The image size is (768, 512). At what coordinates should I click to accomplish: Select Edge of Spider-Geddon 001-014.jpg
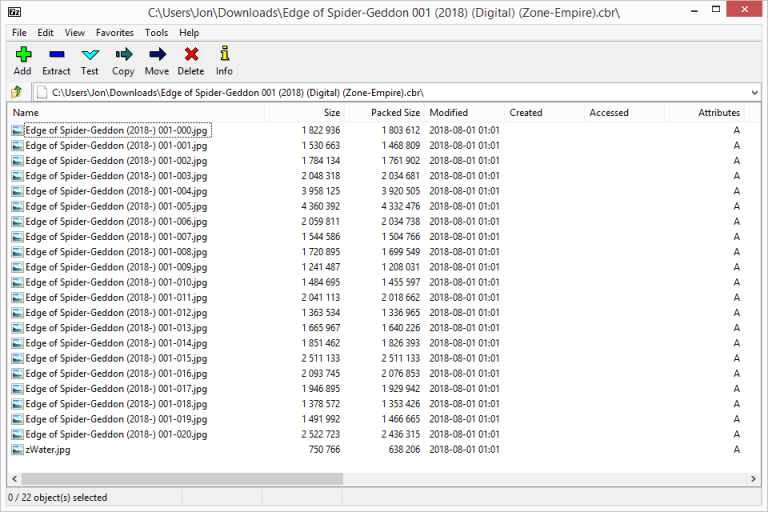pos(116,343)
